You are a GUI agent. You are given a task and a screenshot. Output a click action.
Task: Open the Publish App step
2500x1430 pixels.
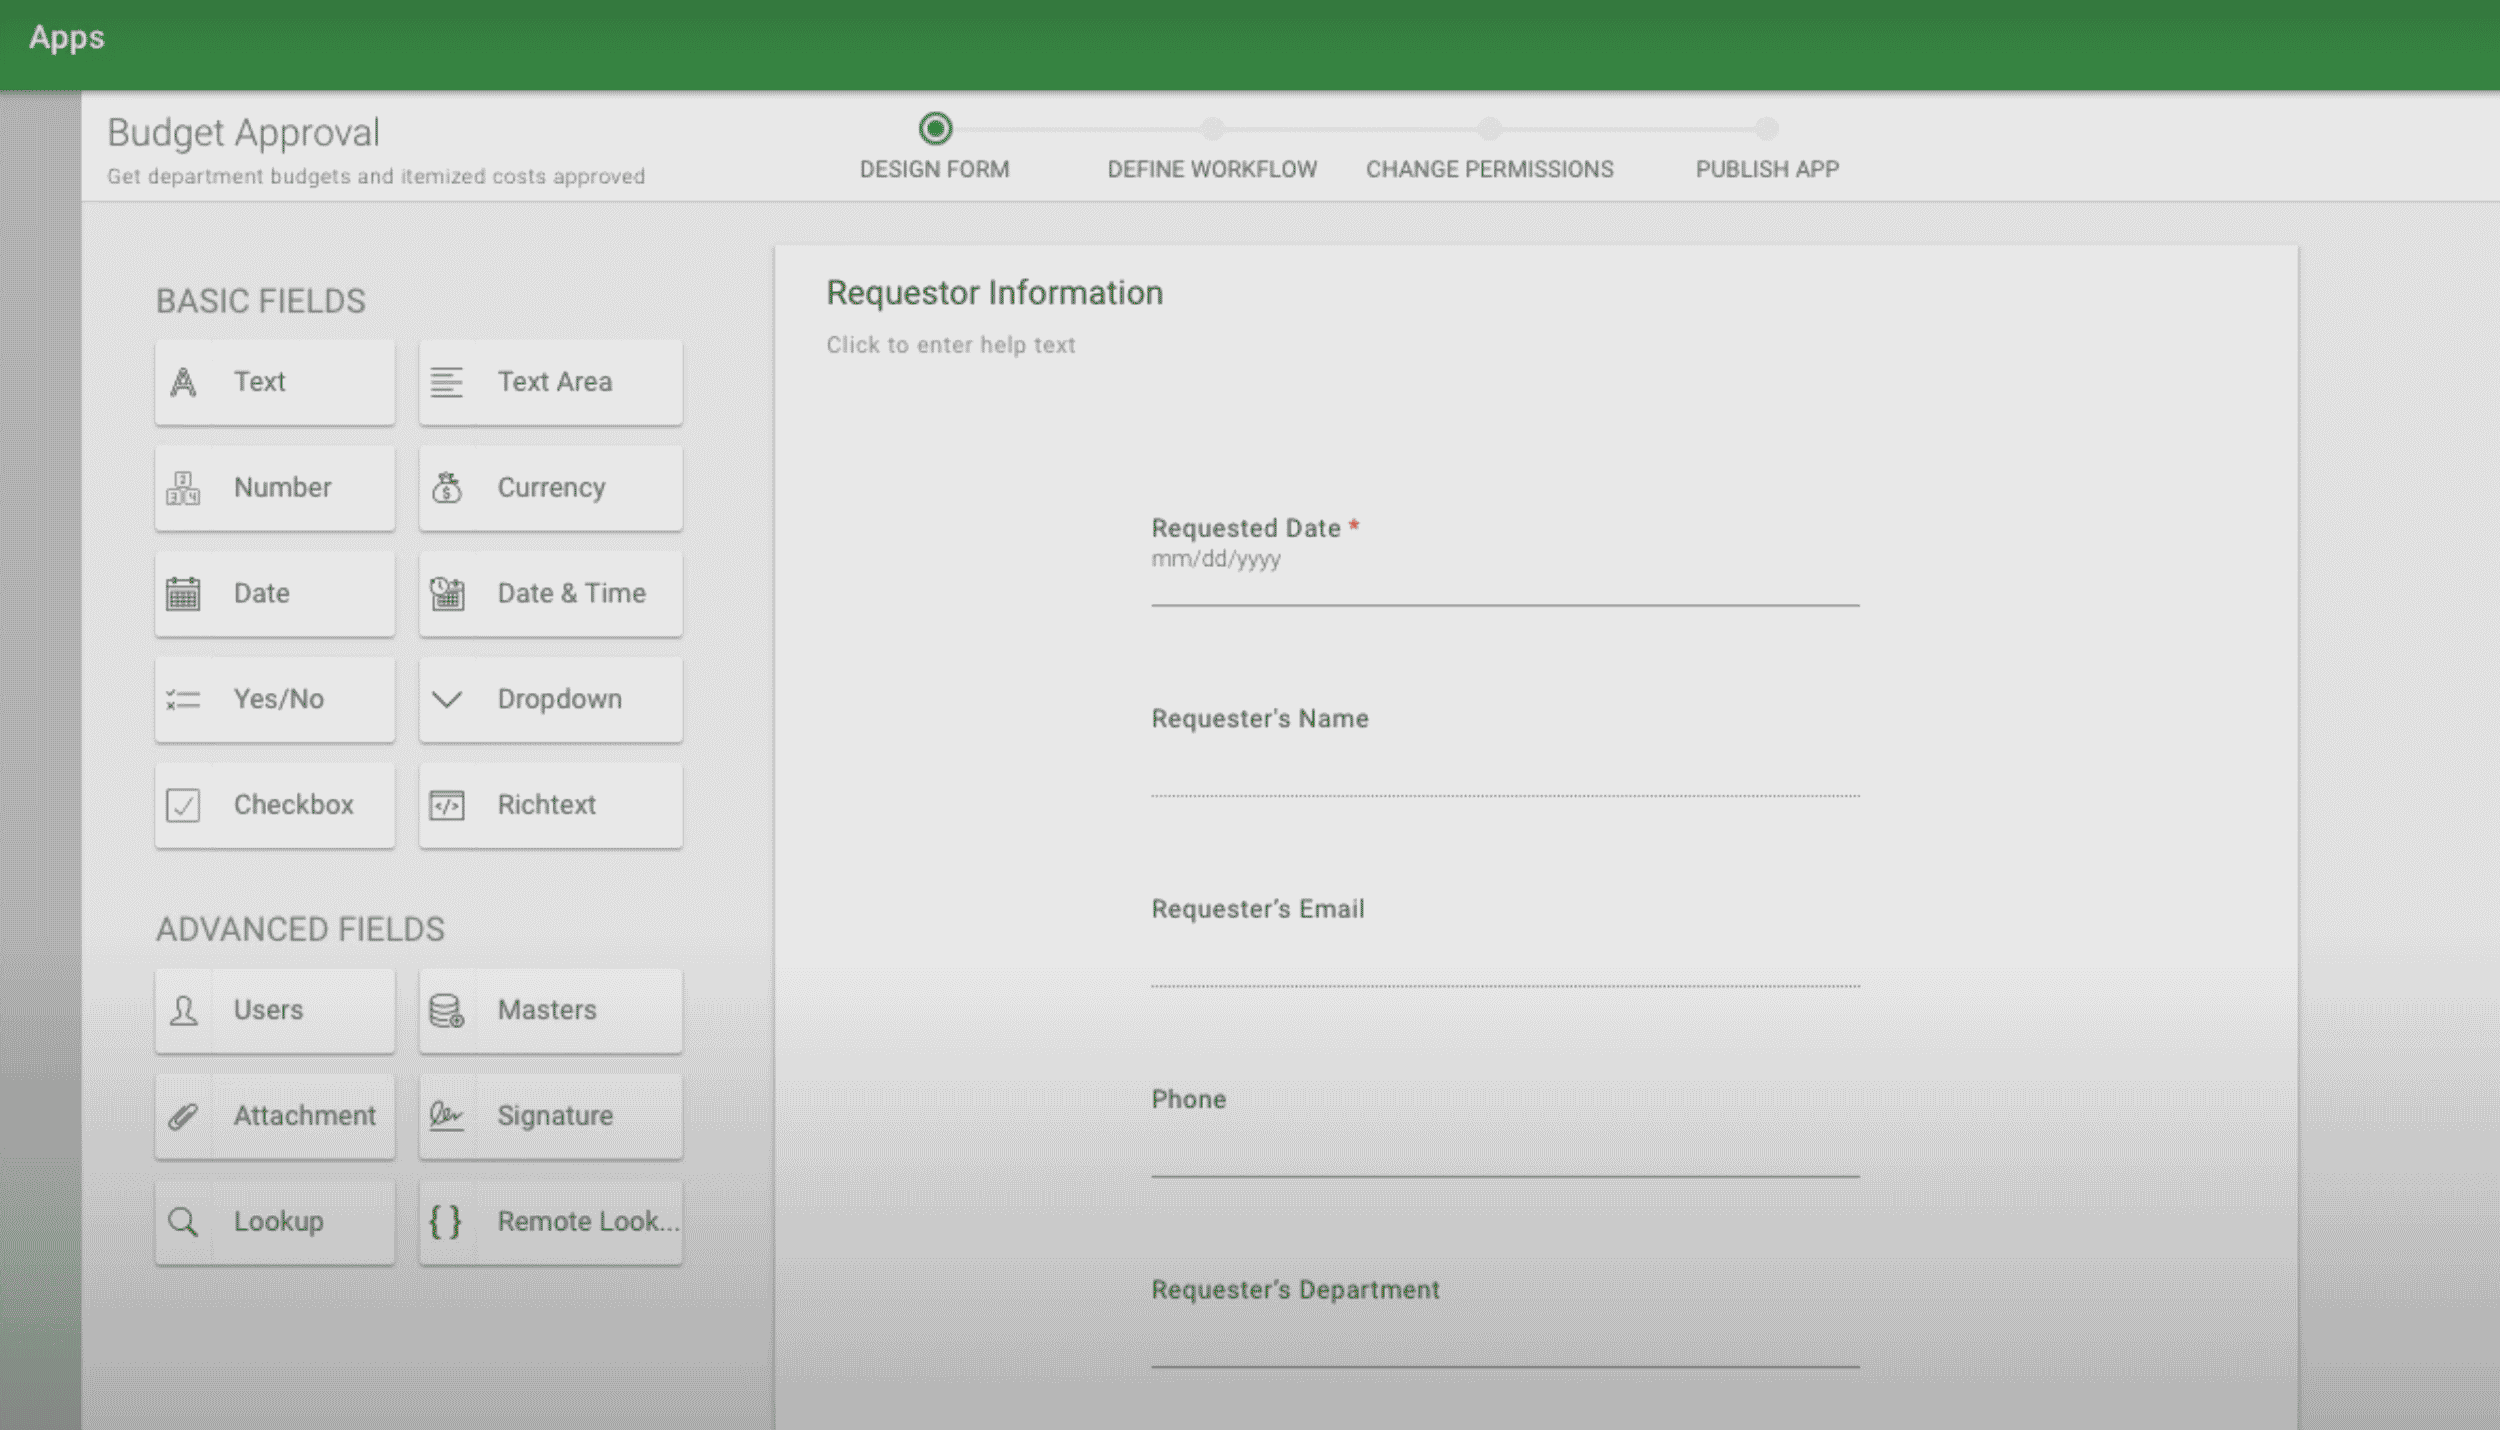click(1767, 169)
